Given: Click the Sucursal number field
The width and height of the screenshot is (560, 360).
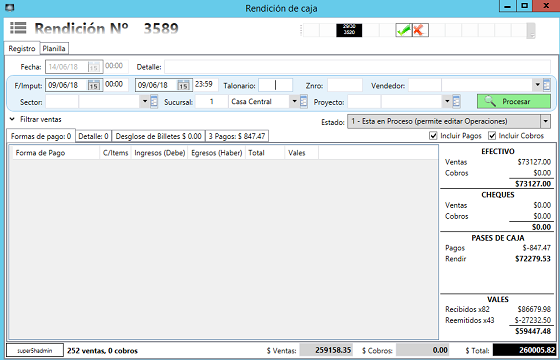Looking at the screenshot, I should tap(211, 102).
